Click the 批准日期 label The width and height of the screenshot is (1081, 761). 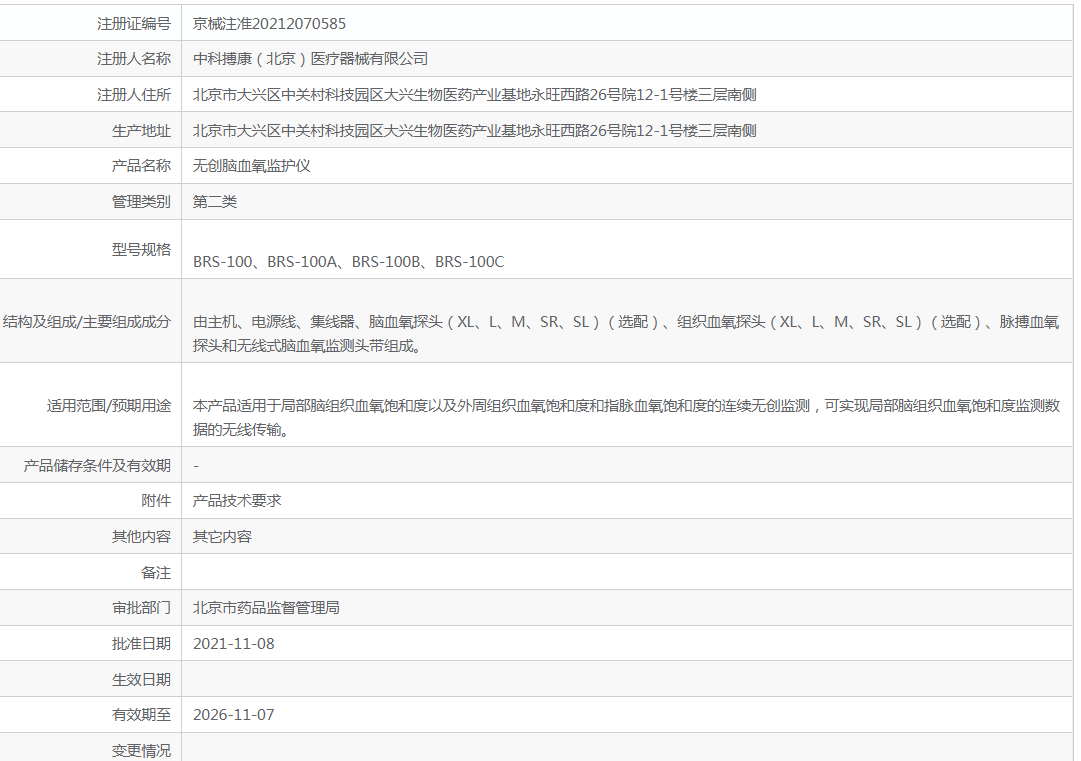click(x=141, y=644)
